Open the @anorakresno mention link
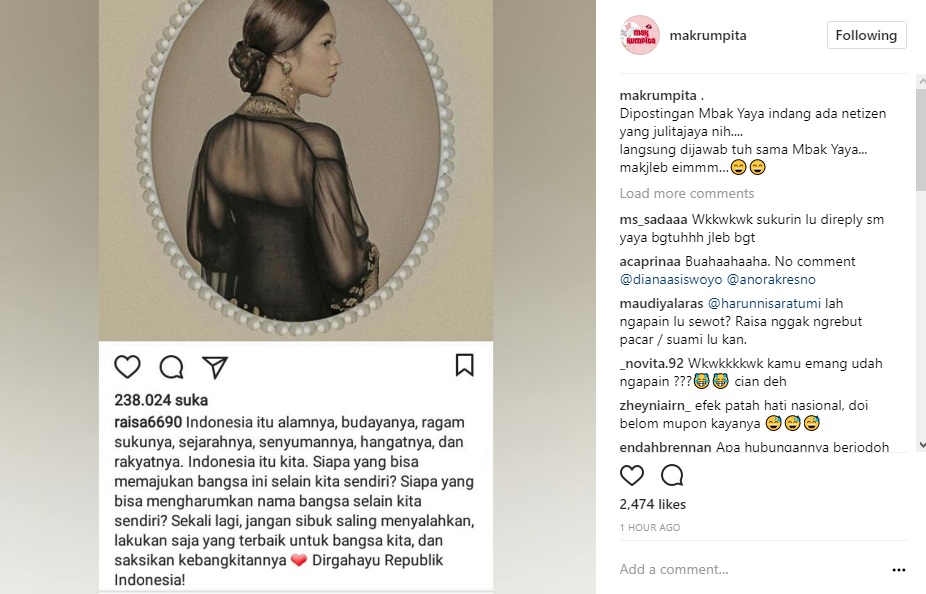926x594 pixels. pos(771,279)
